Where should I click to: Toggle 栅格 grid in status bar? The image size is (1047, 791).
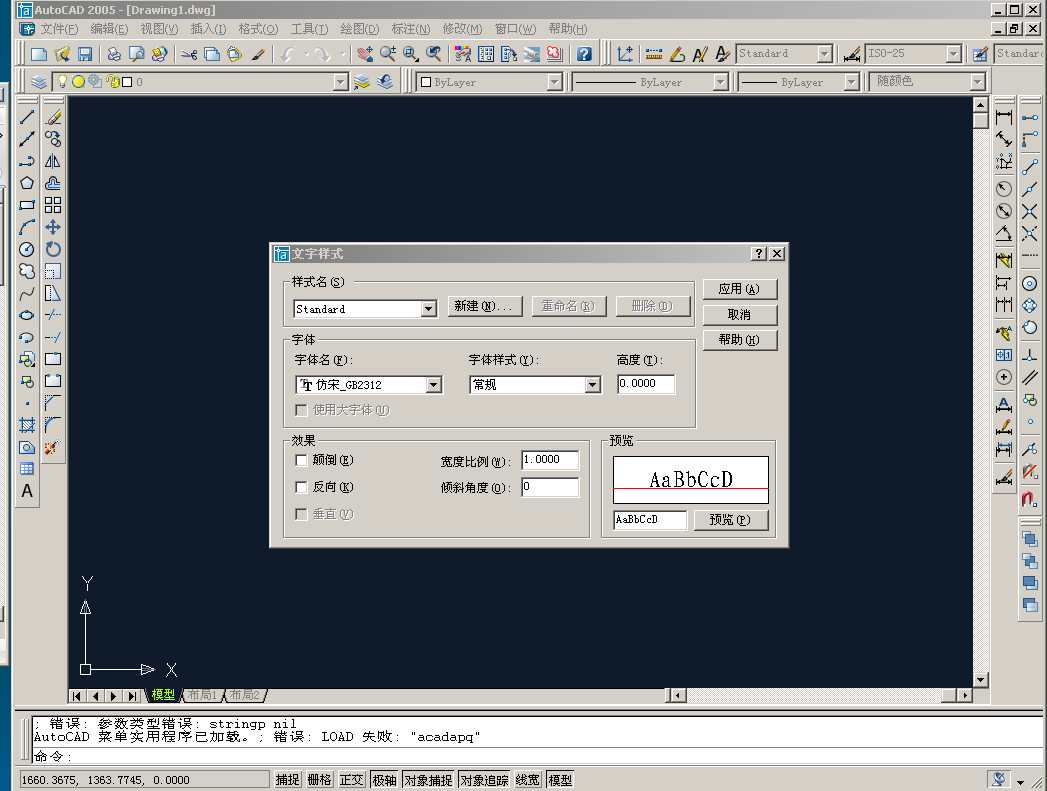tap(320, 780)
